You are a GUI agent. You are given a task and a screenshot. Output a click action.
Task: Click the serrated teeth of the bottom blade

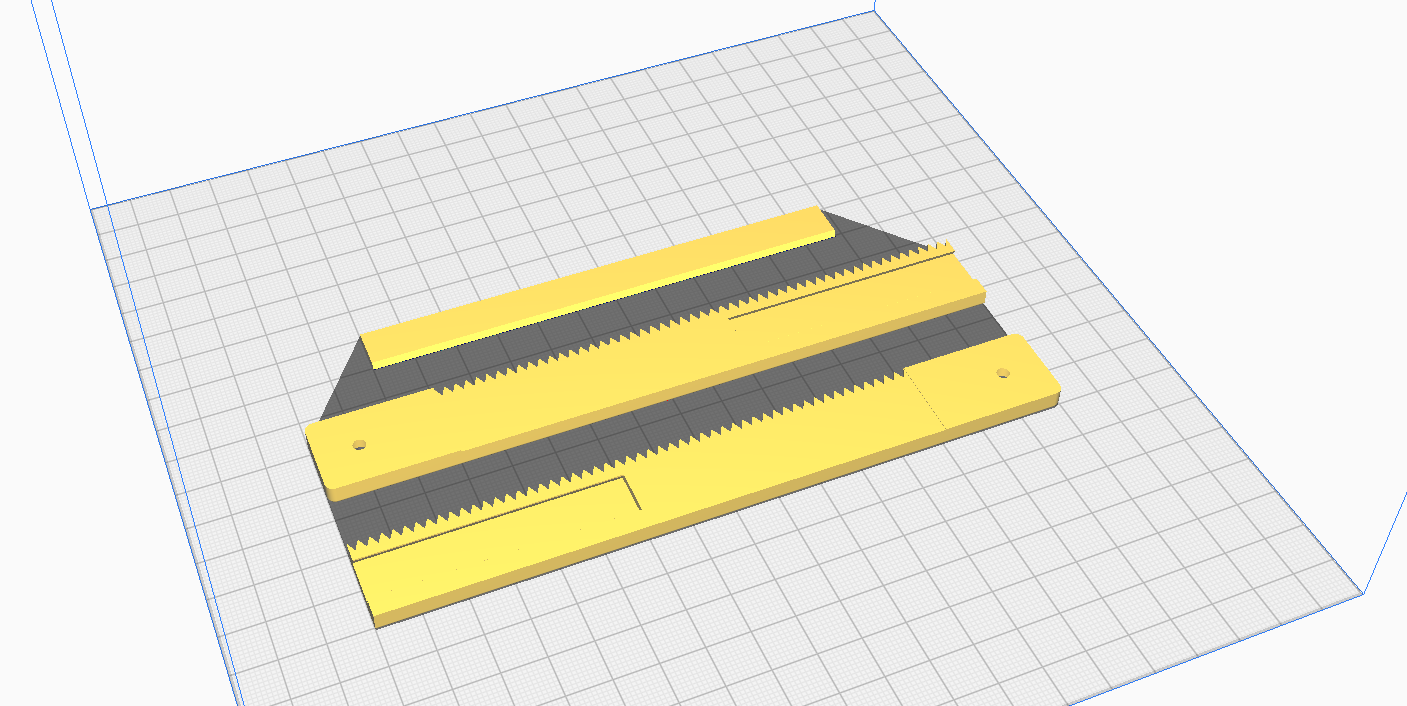pyautogui.click(x=500, y=500)
